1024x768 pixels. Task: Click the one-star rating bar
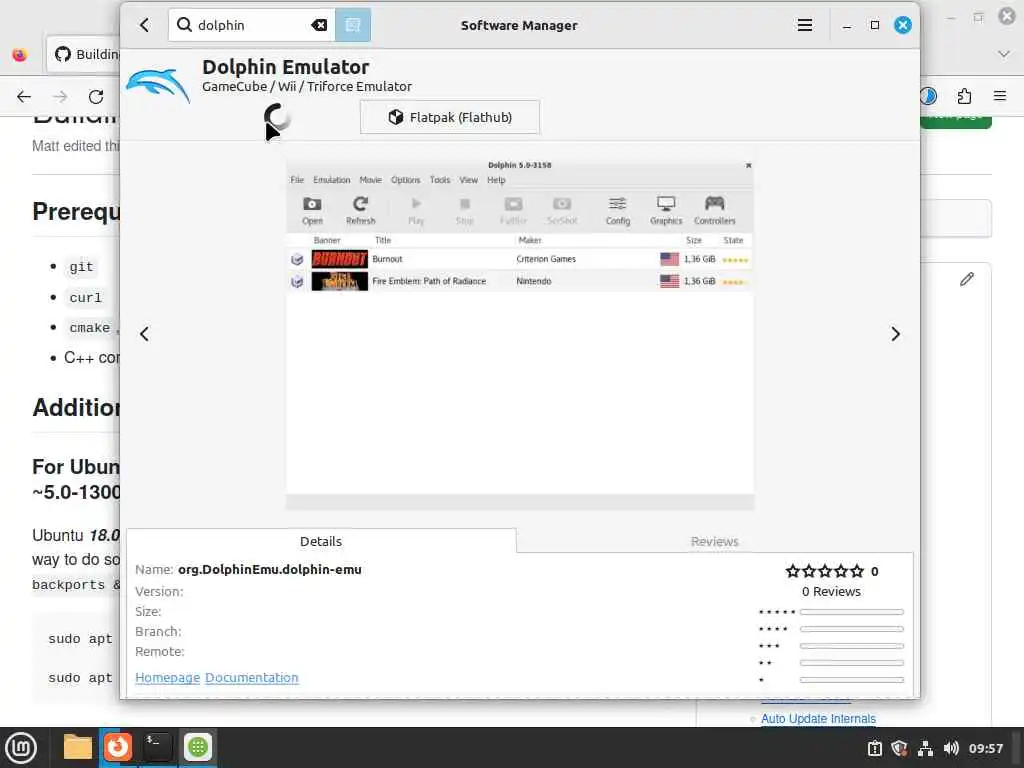852,680
